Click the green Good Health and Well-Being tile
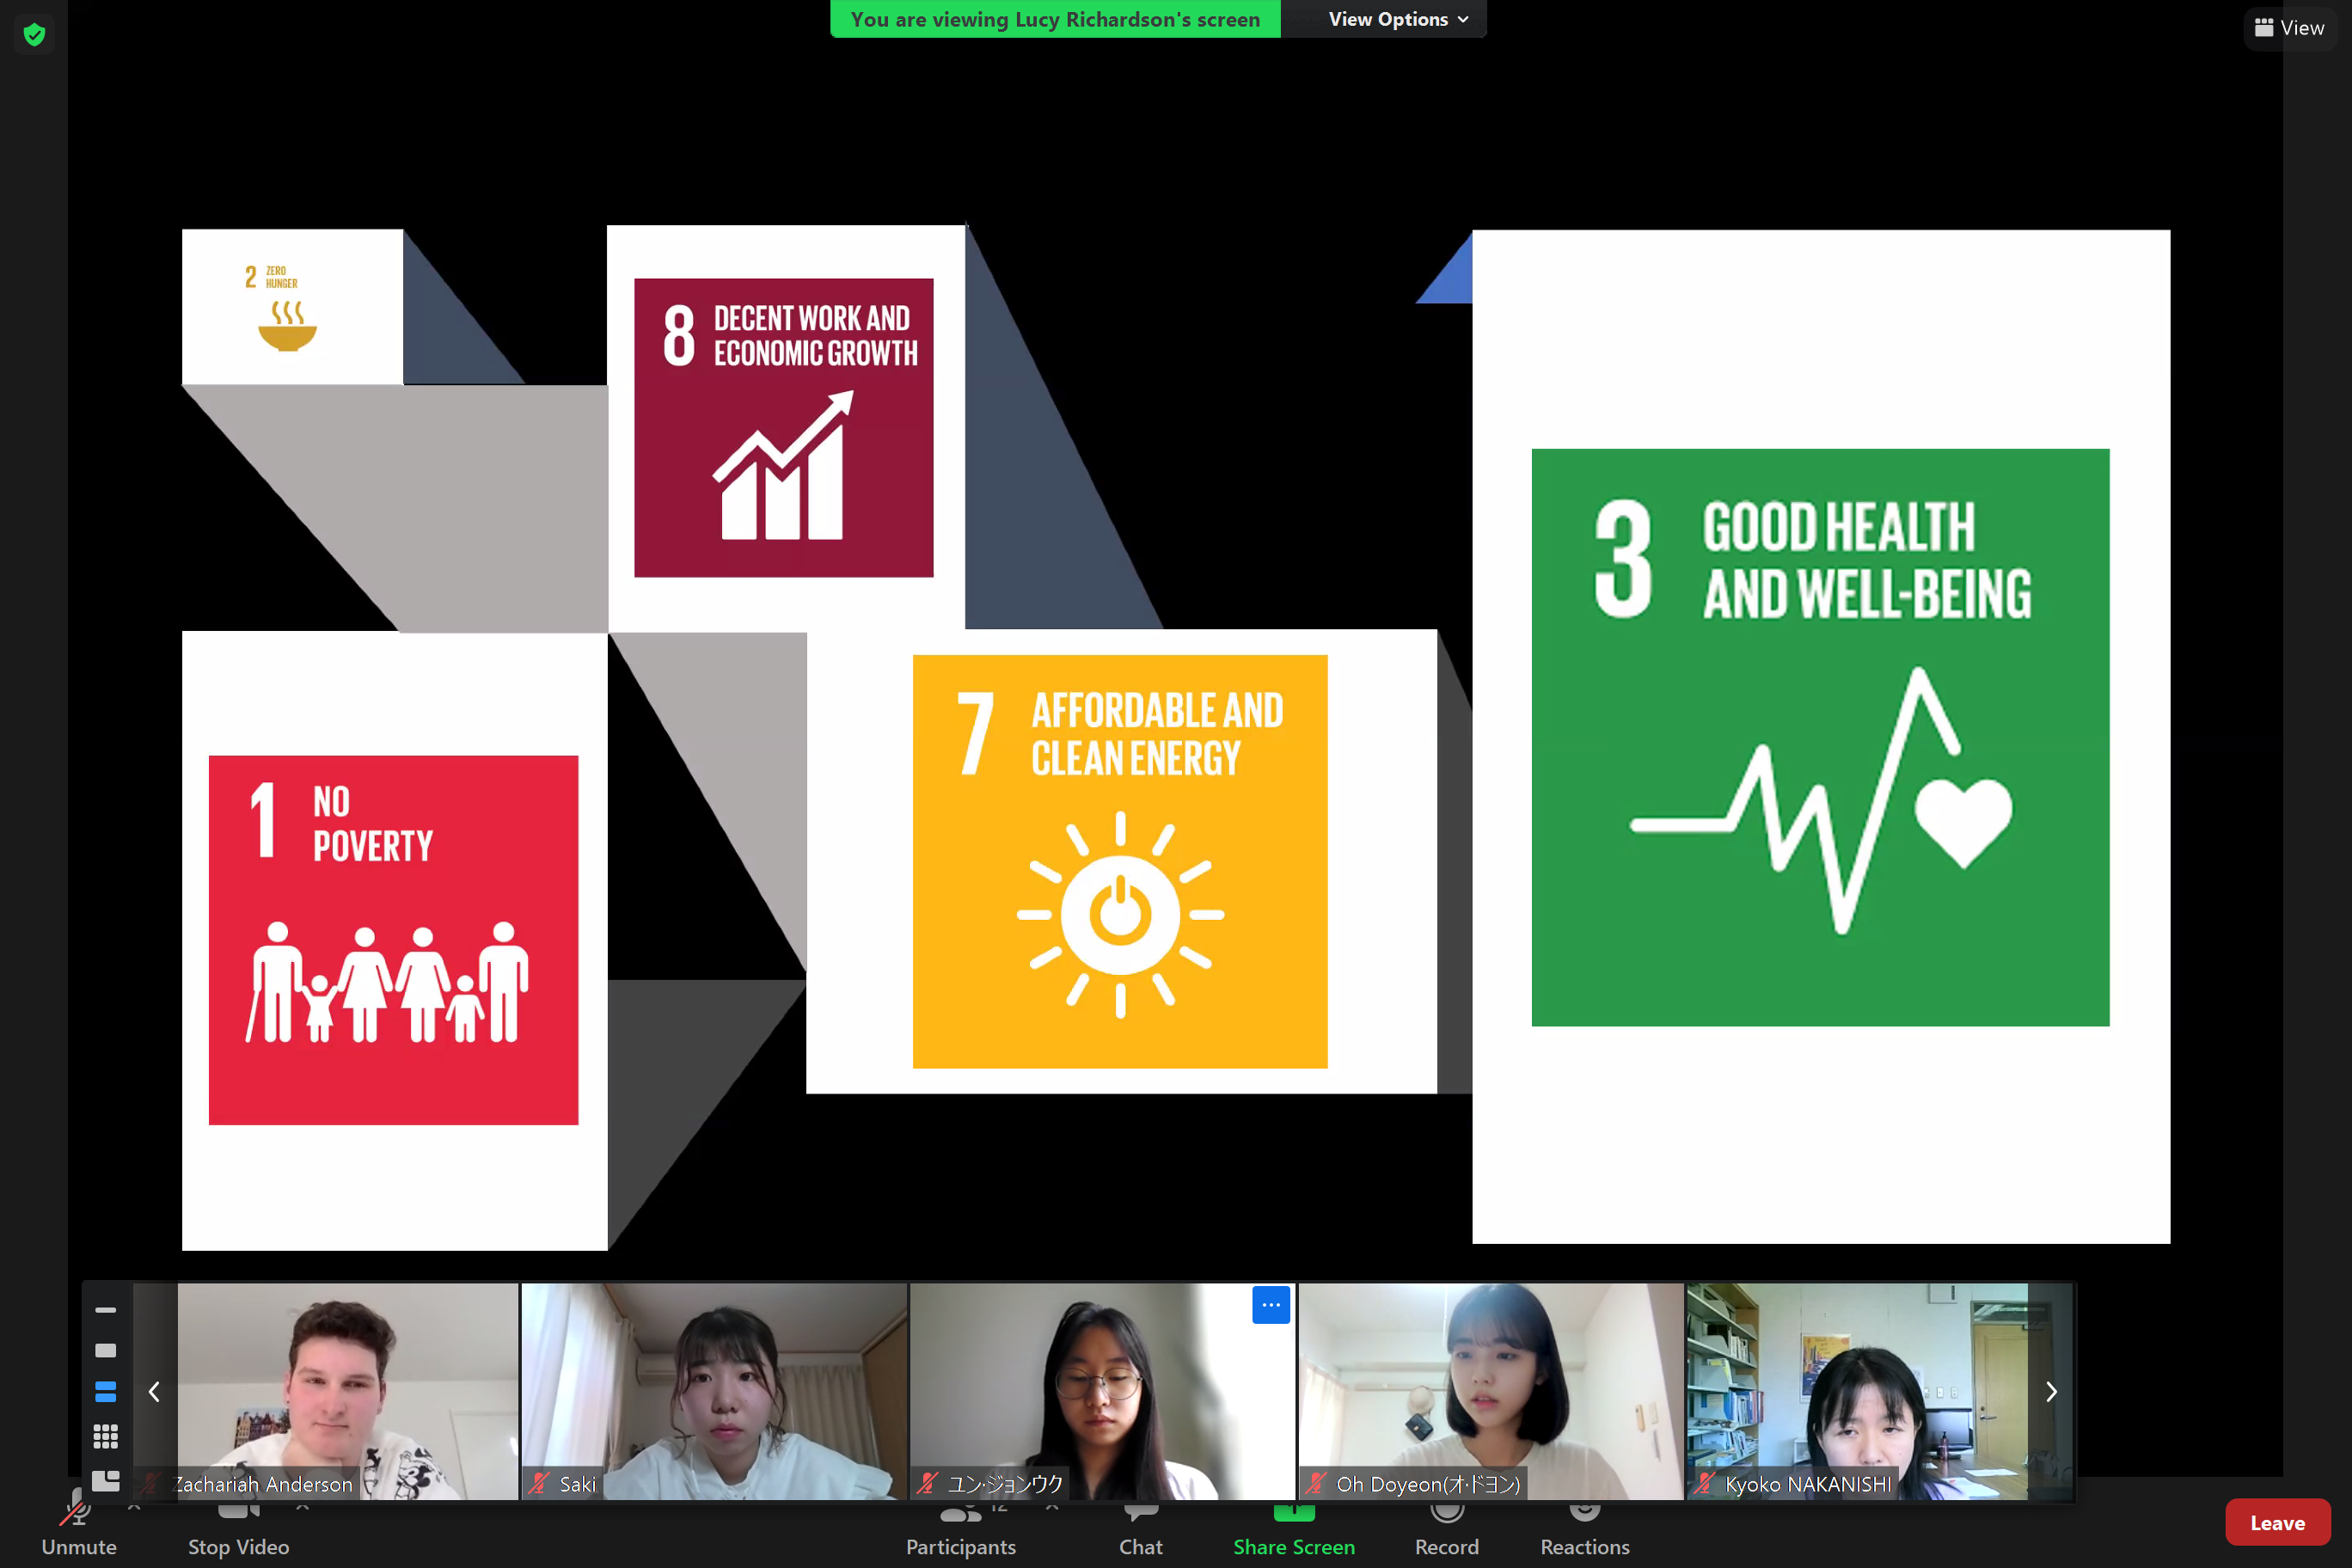The image size is (2352, 1568). [1820, 737]
